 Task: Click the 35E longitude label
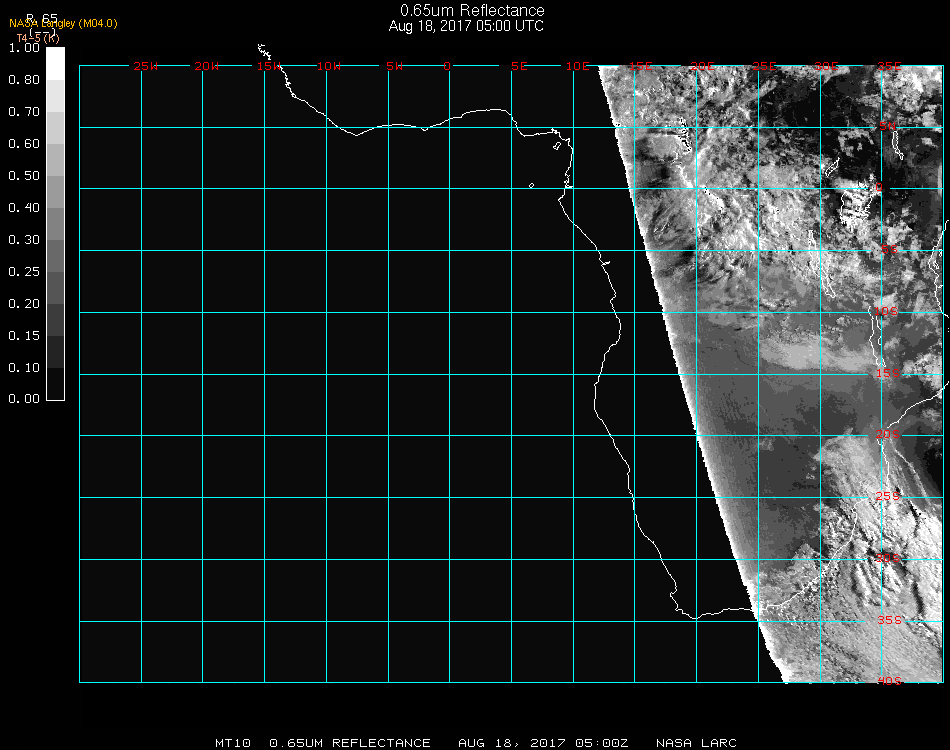click(x=889, y=66)
